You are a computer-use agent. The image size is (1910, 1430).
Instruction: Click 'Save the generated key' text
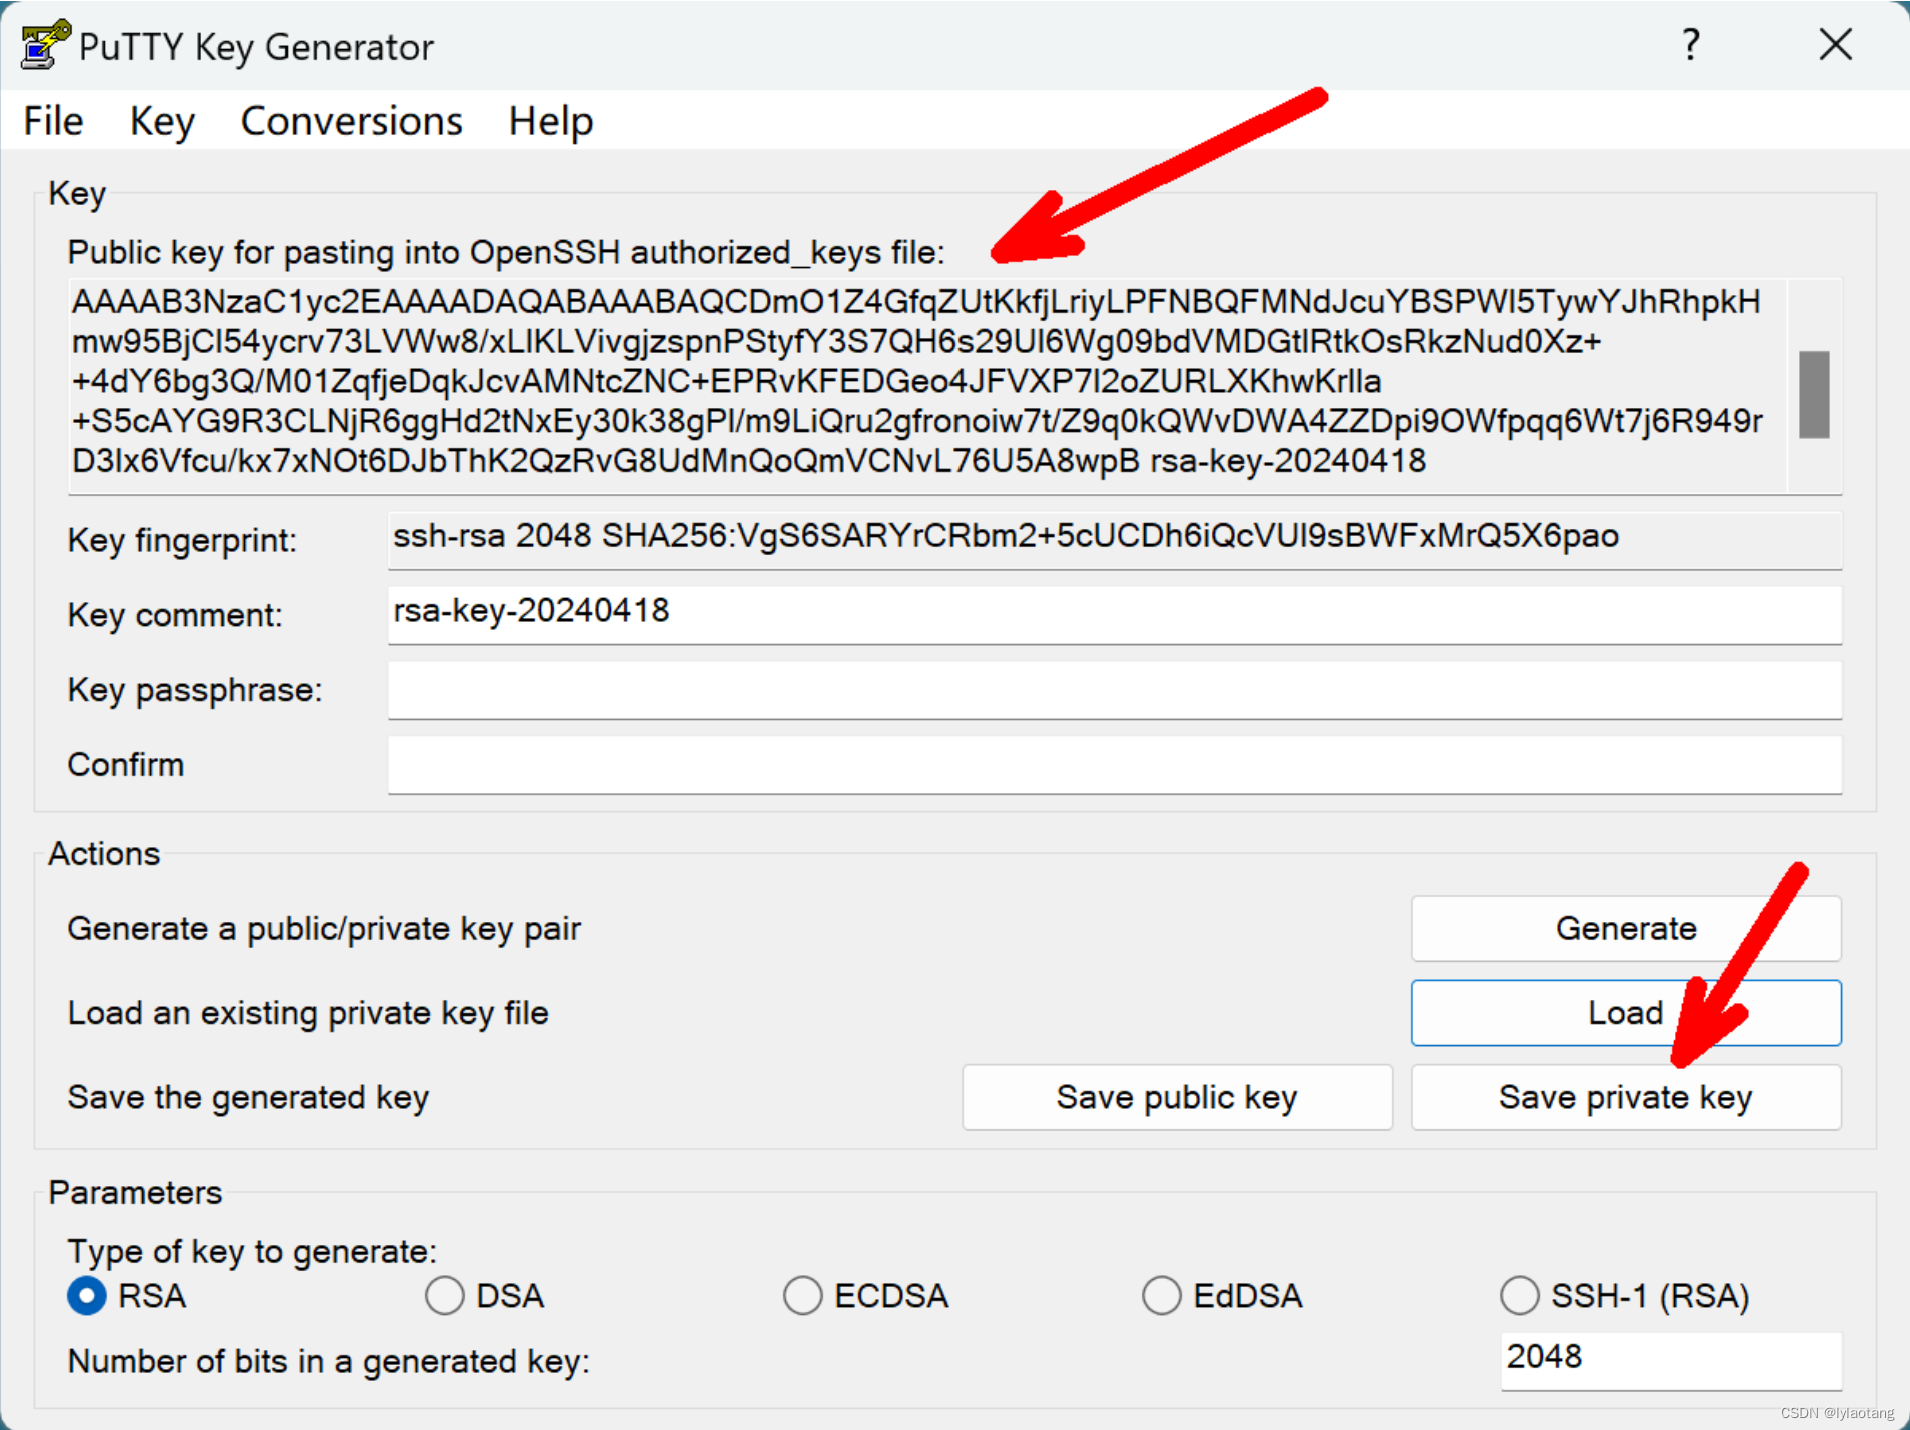click(x=248, y=1098)
